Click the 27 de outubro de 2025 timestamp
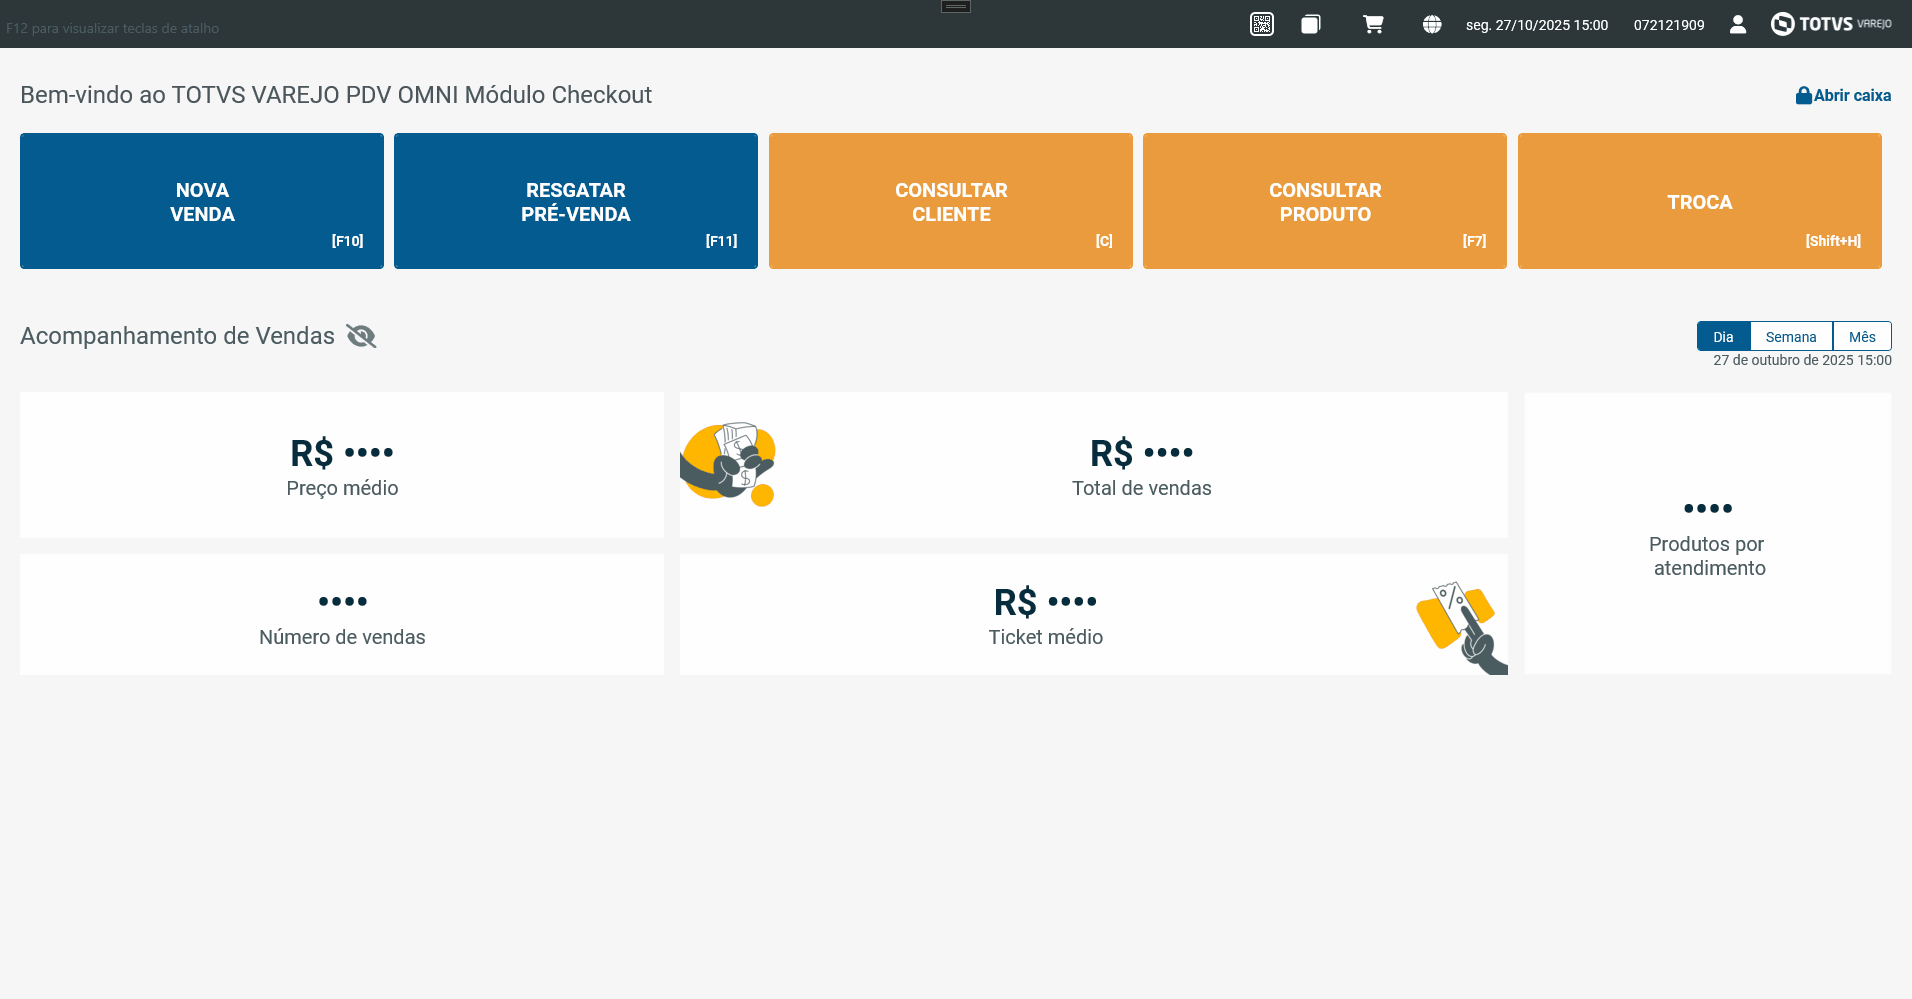This screenshot has width=1912, height=999. [1802, 360]
